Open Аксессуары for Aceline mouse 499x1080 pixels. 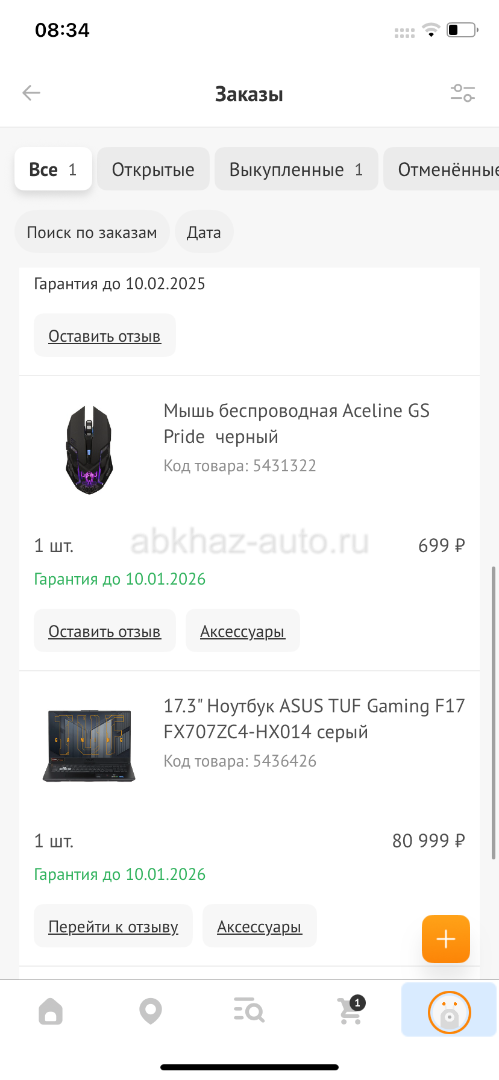pyautogui.click(x=243, y=631)
